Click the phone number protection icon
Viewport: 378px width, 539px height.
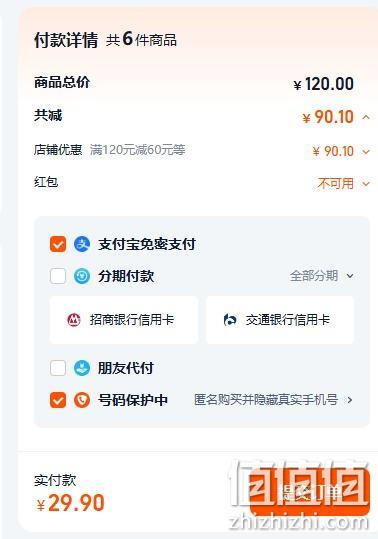click(x=82, y=400)
